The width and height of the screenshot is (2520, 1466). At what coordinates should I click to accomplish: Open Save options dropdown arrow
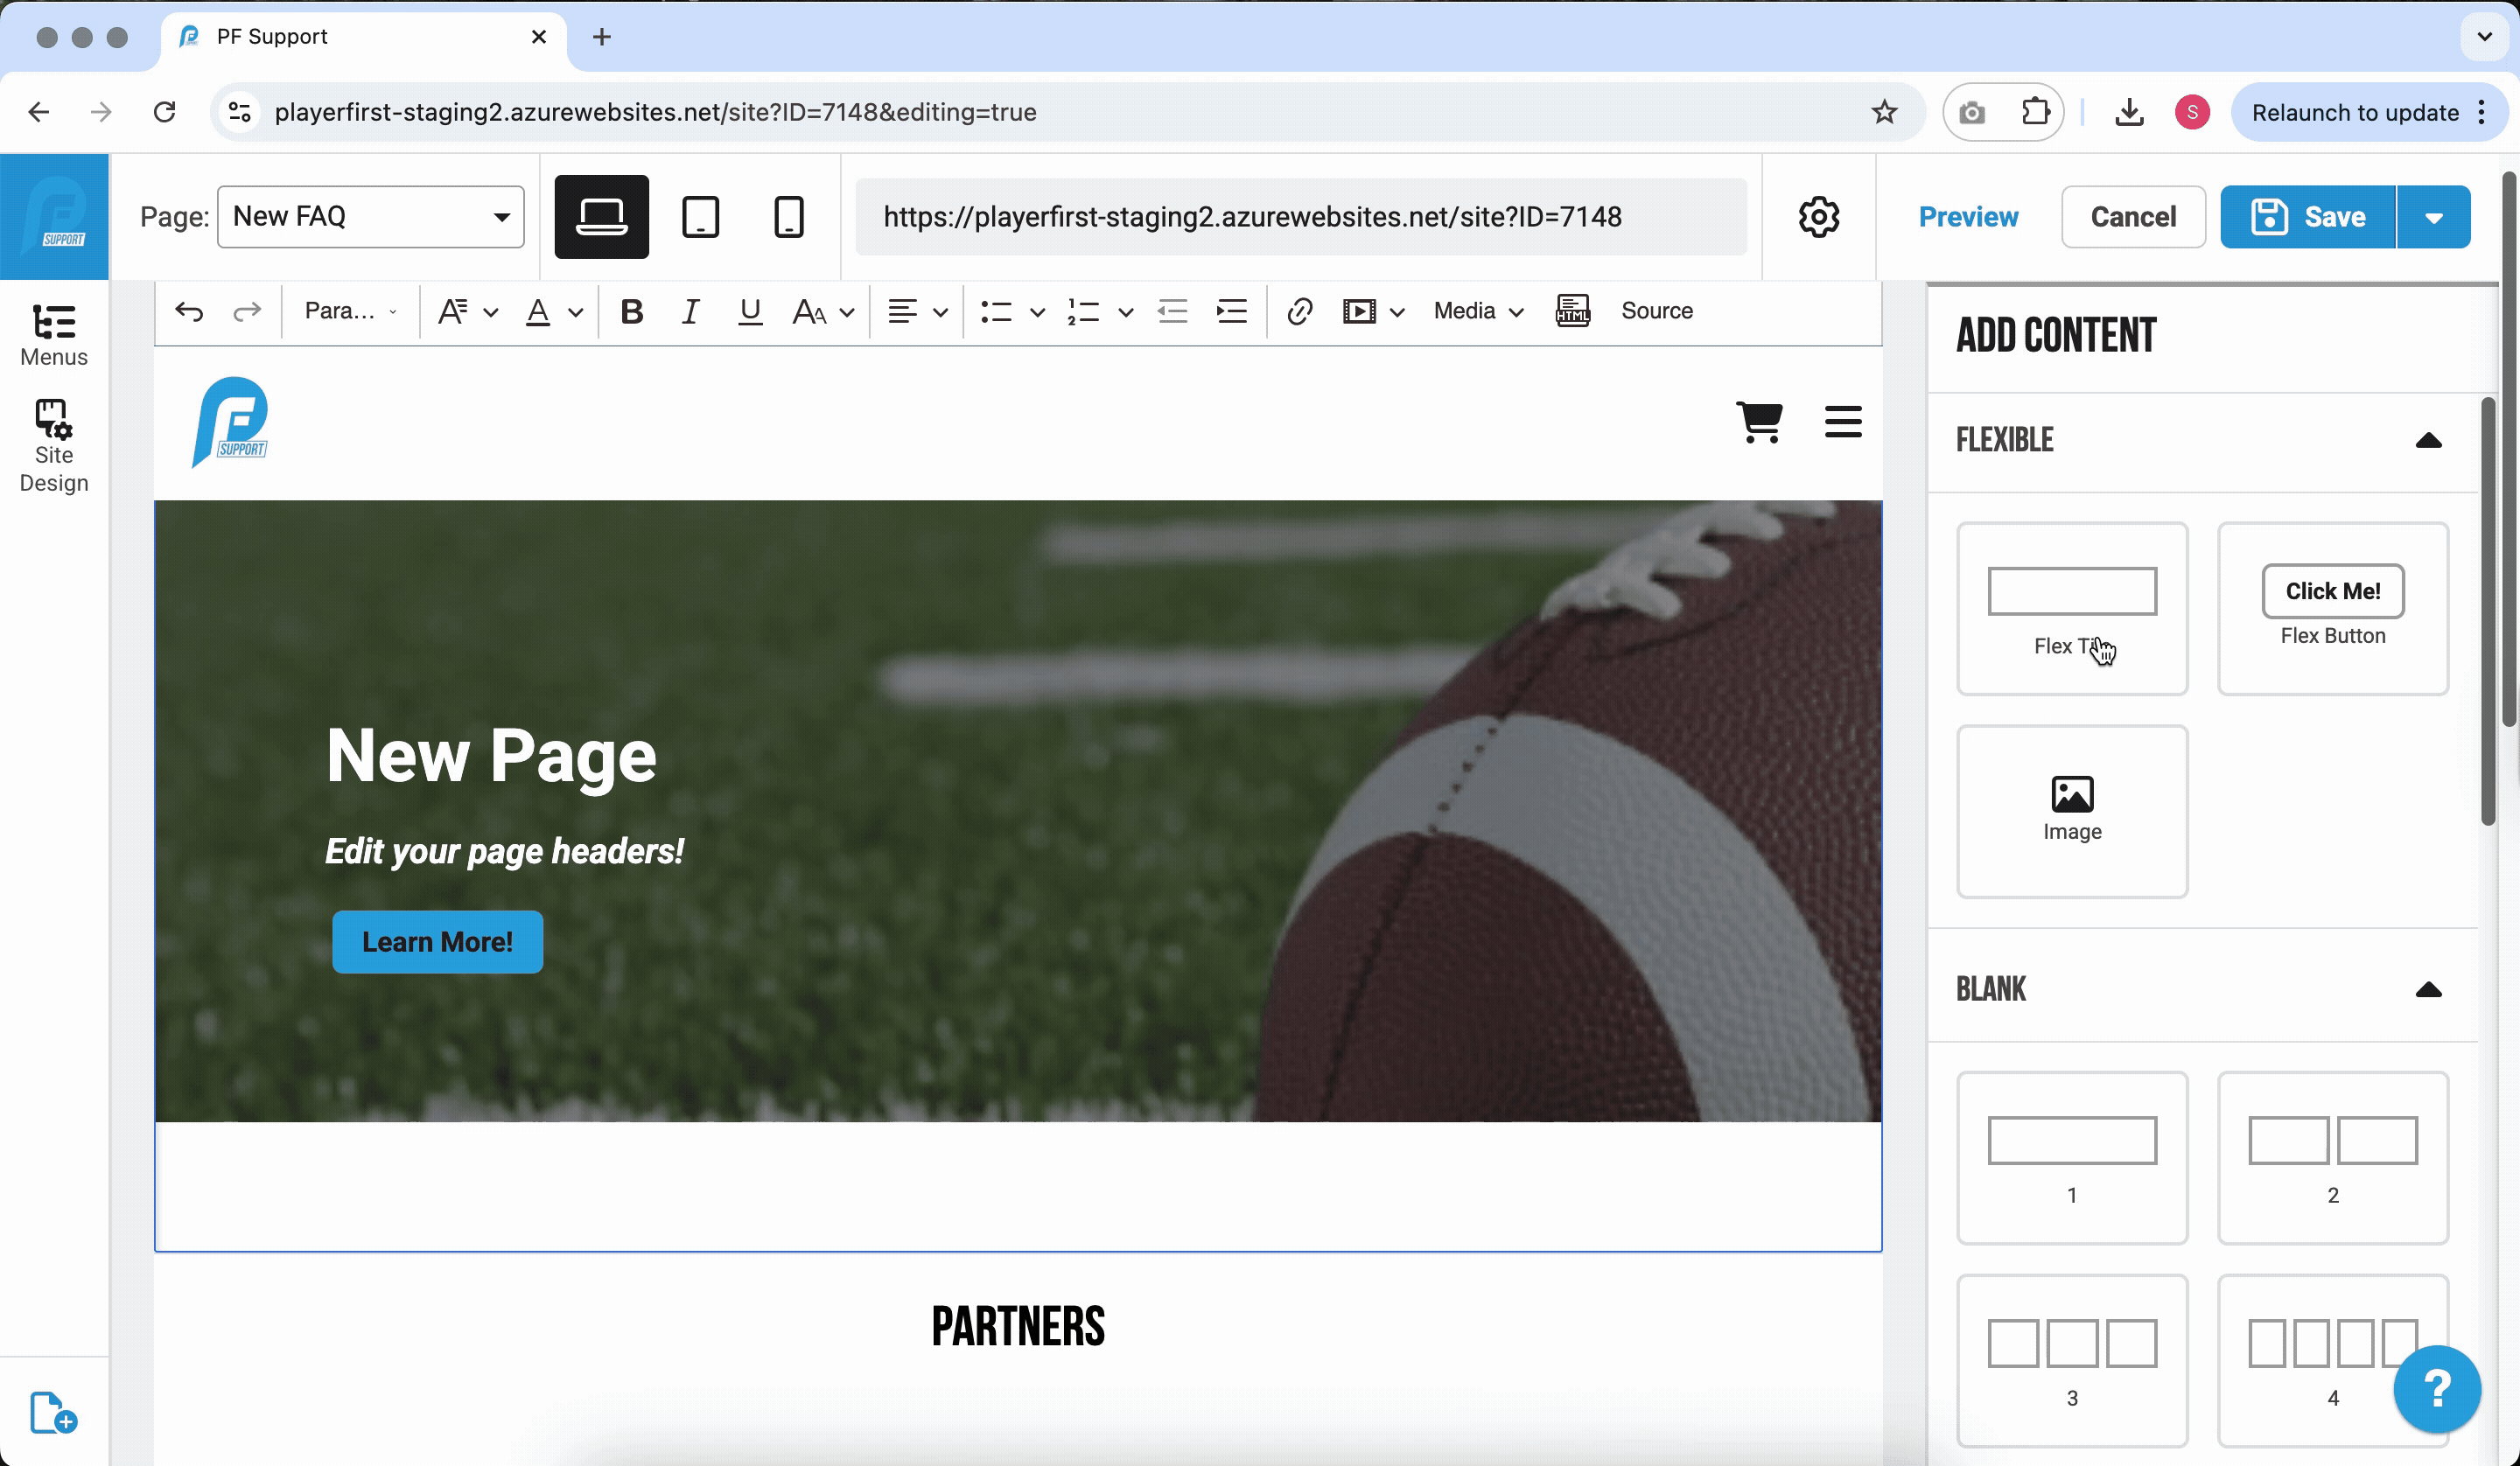(2433, 217)
